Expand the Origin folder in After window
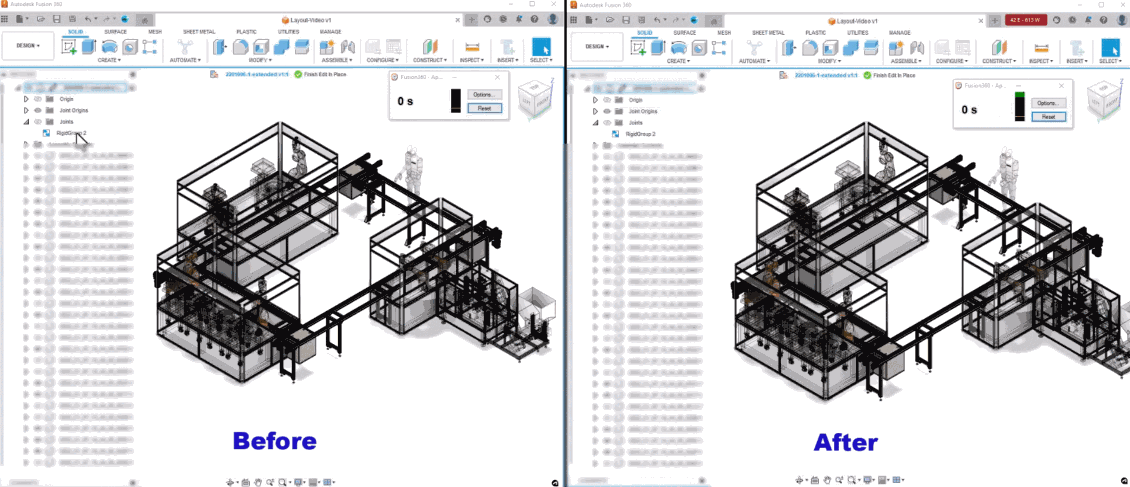1130x487 pixels. point(596,100)
